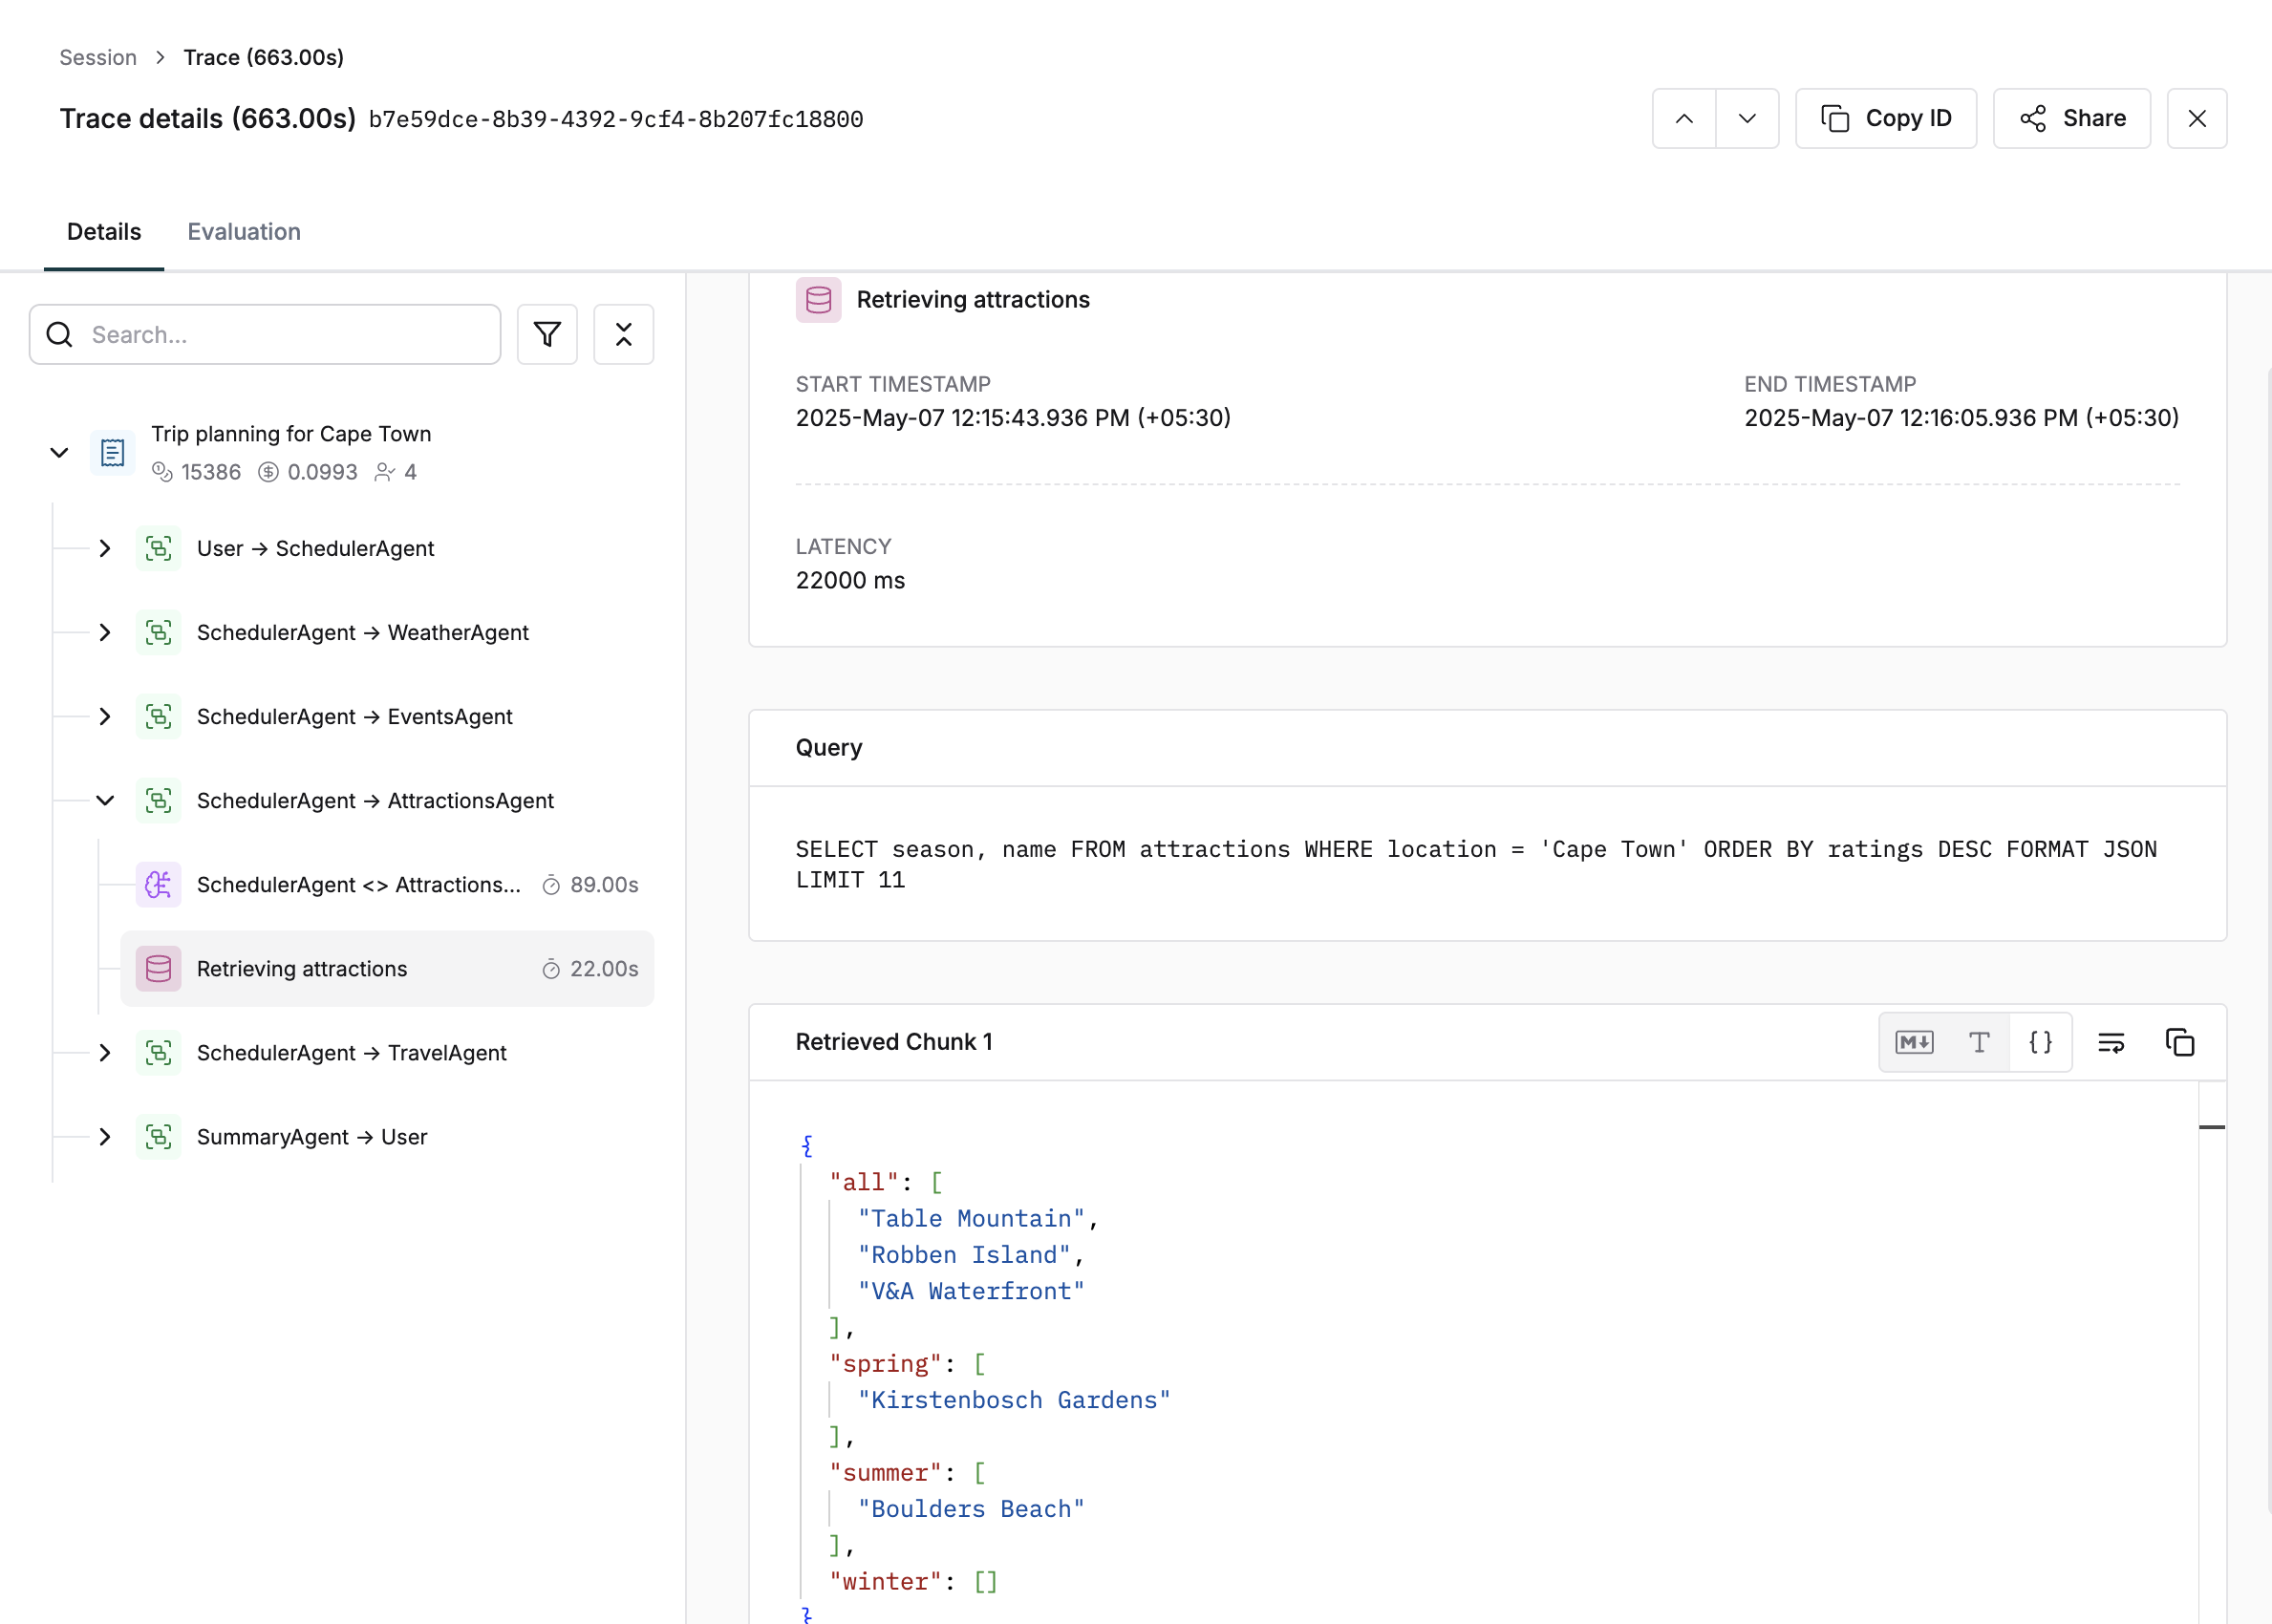The height and width of the screenshot is (1624, 2272).
Task: Collapse the Trip planning for Cape Town tree
Action: [59, 452]
